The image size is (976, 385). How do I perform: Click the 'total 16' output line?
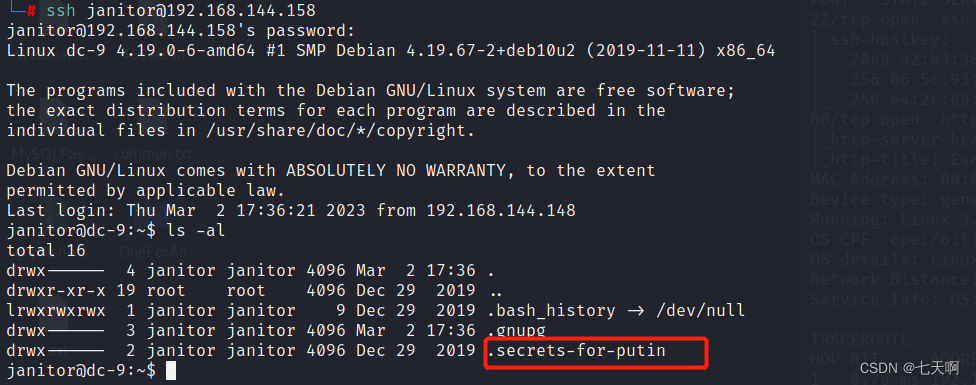pos(46,251)
